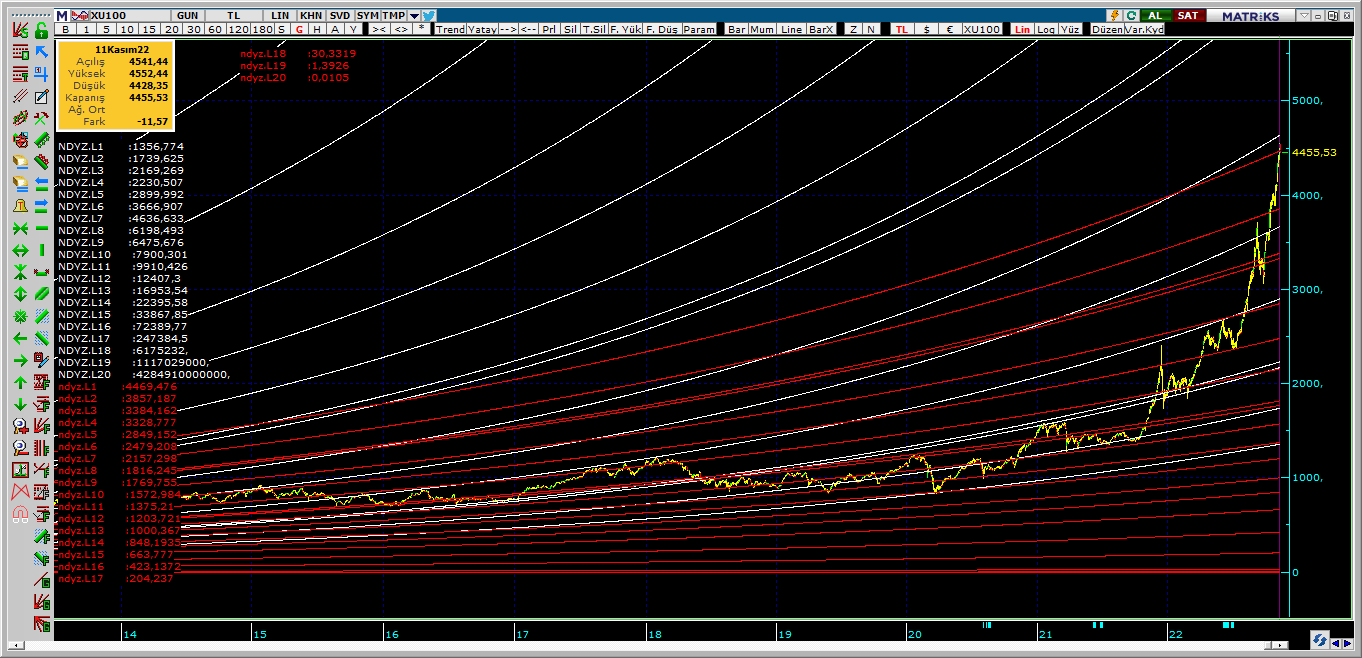This screenshot has width=1362, height=658.
Task: Click the green up arrow tool
Action: pyautogui.click(x=19, y=382)
